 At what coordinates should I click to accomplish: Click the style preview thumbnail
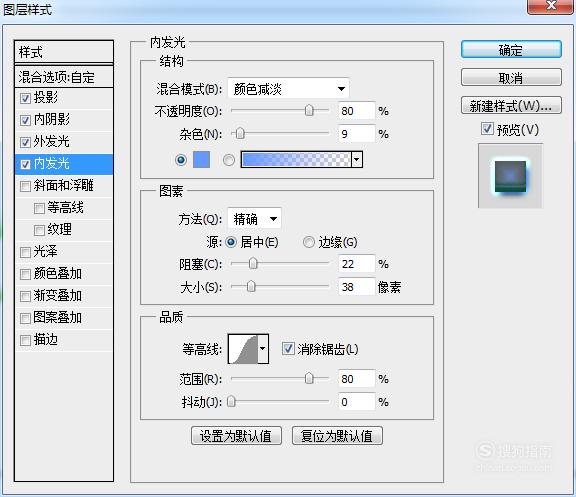[x=510, y=176]
